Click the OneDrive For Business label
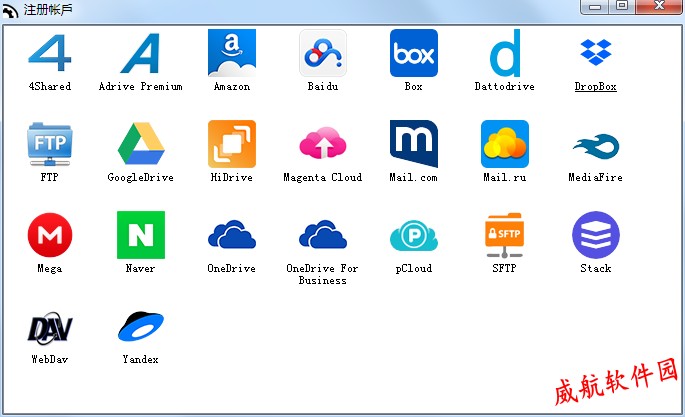685x417 pixels. coord(322,274)
